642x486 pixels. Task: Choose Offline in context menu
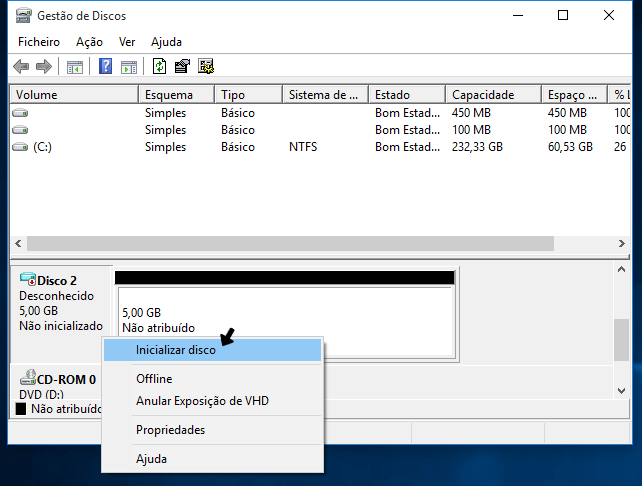[x=212, y=379]
